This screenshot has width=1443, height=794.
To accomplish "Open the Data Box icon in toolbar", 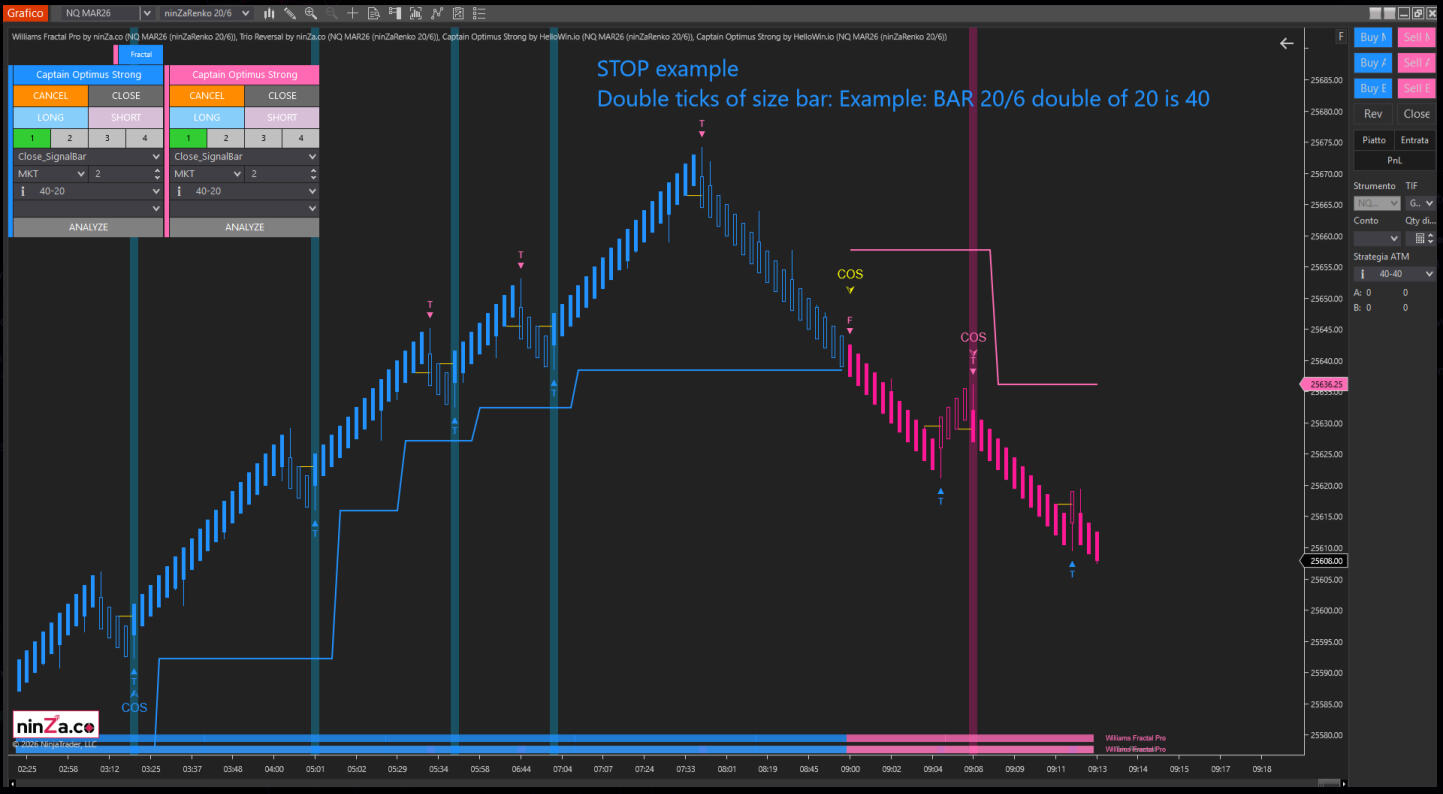I will (x=373, y=13).
